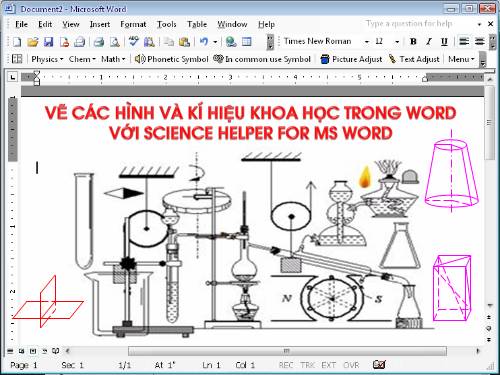Click the Undo arrow icon
This screenshot has height=375, width=500.
204,42
